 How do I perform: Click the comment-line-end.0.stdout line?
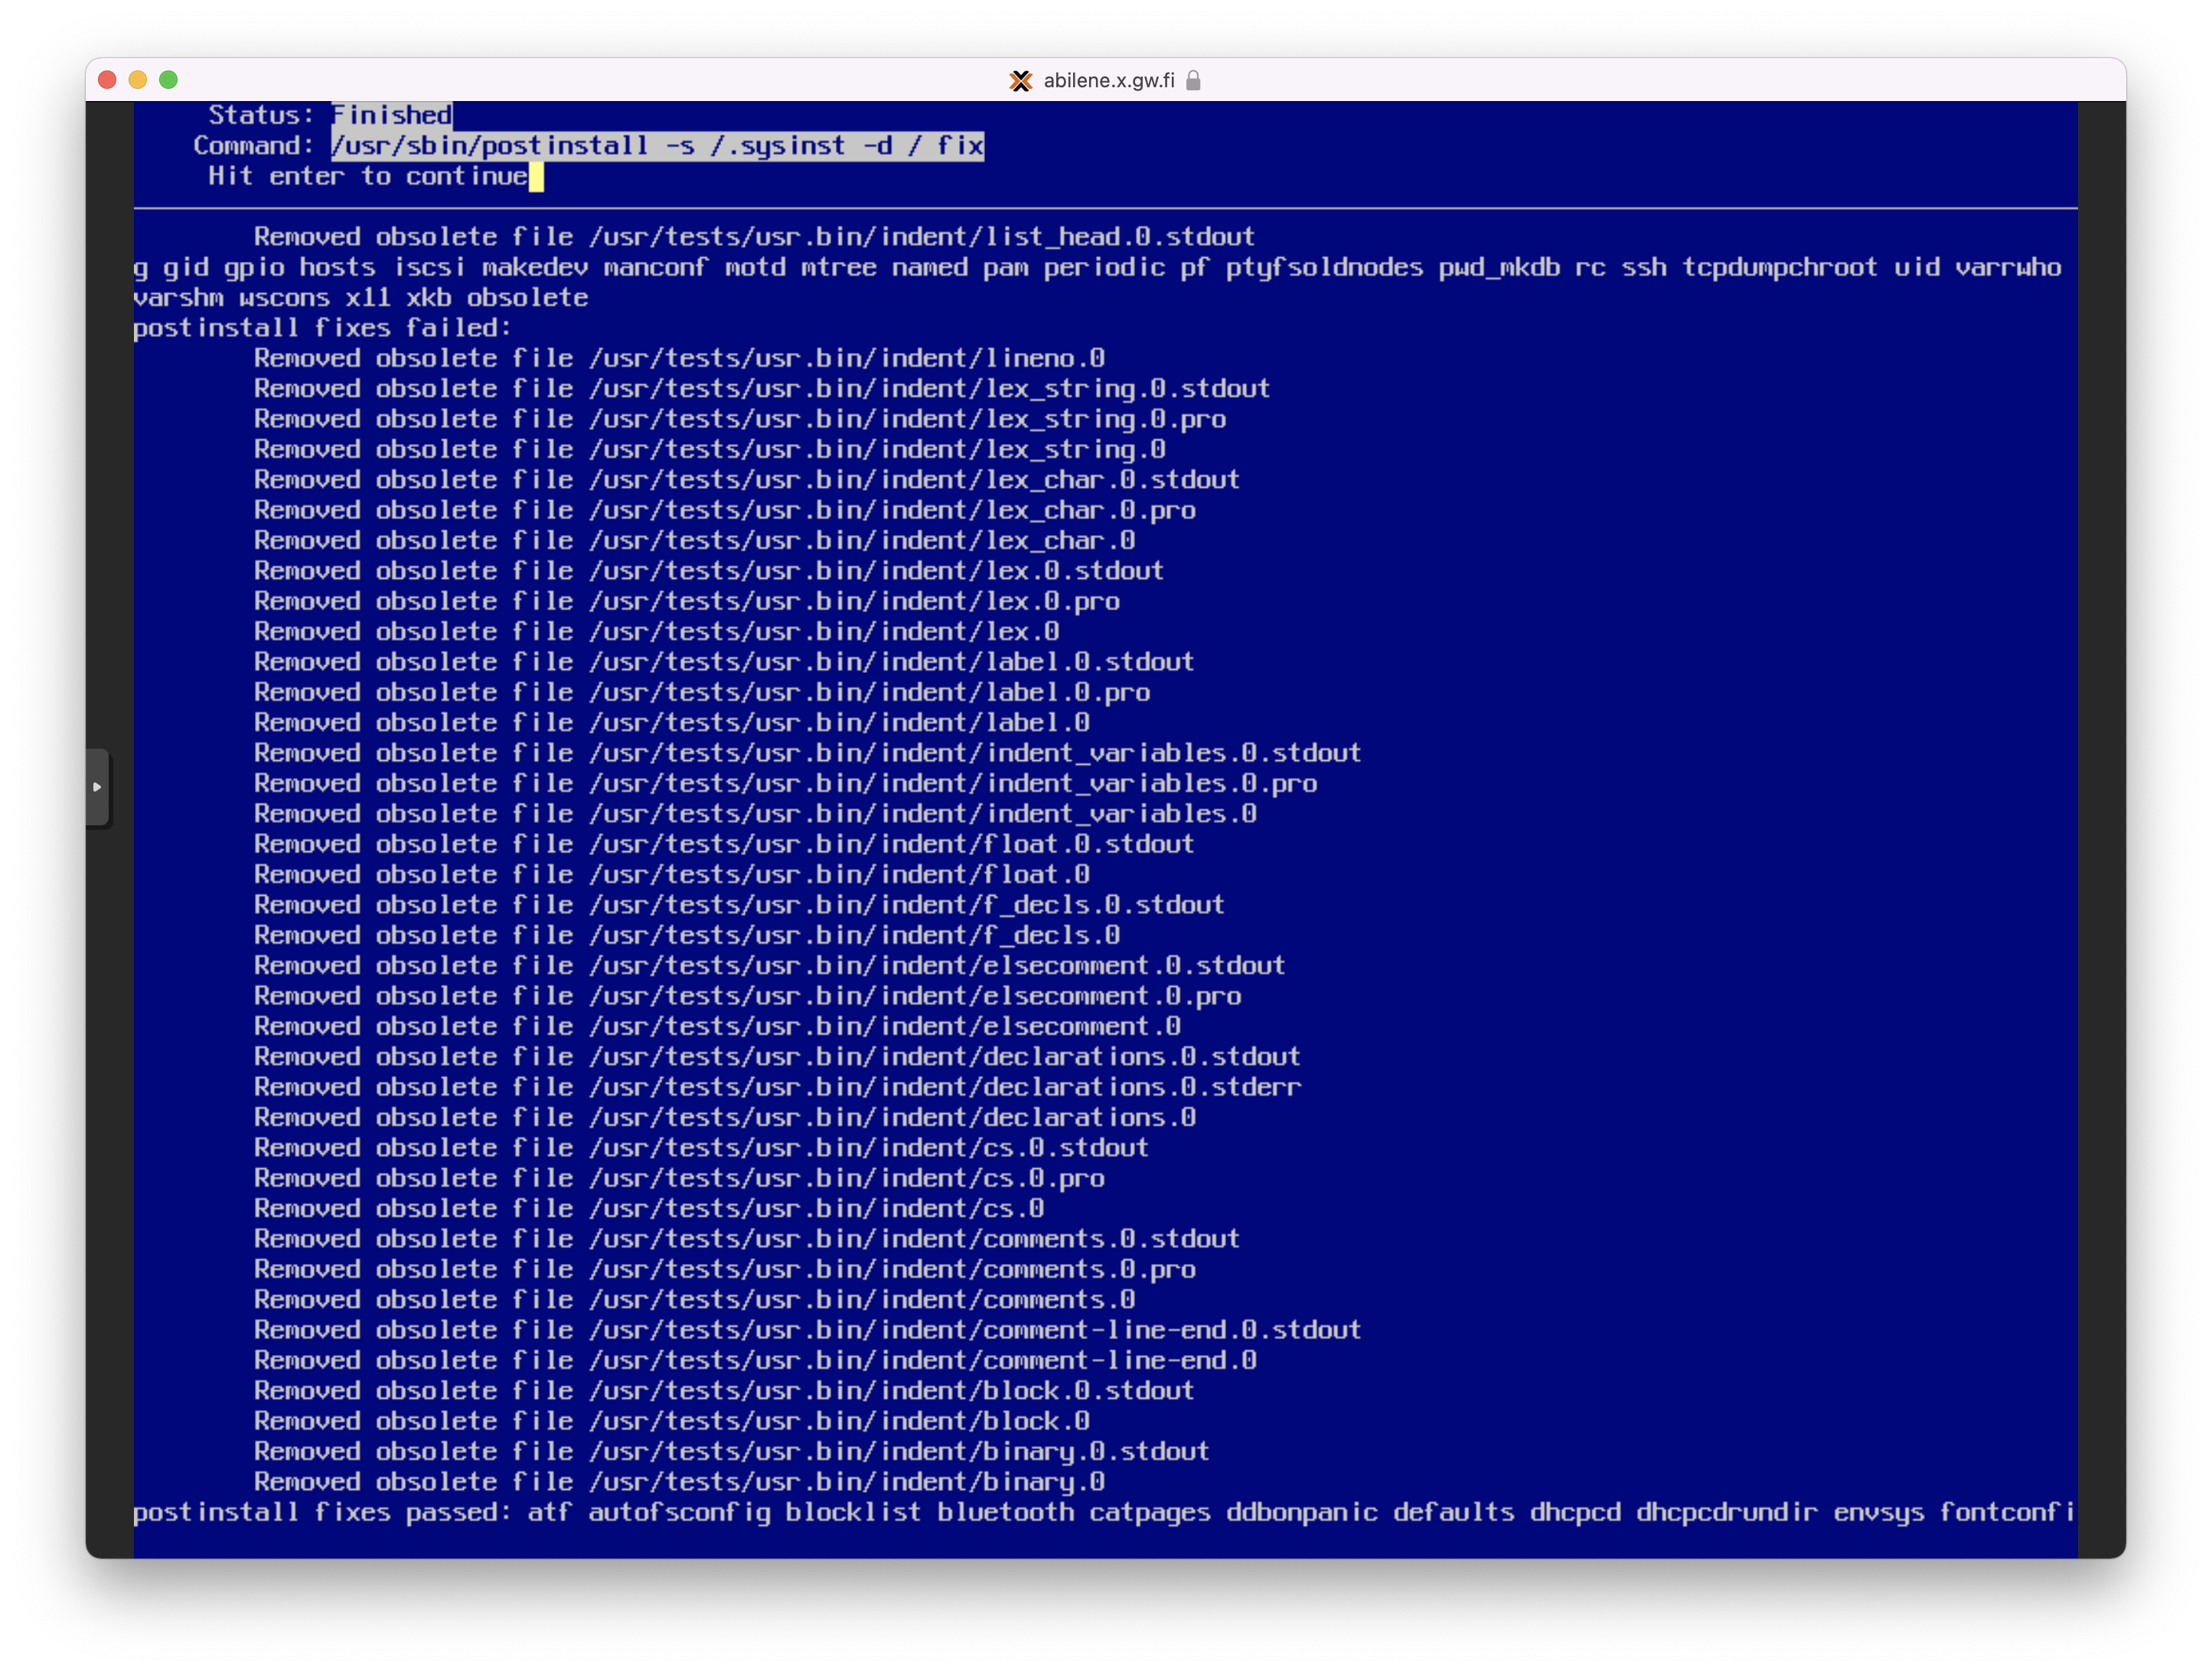tap(808, 1330)
